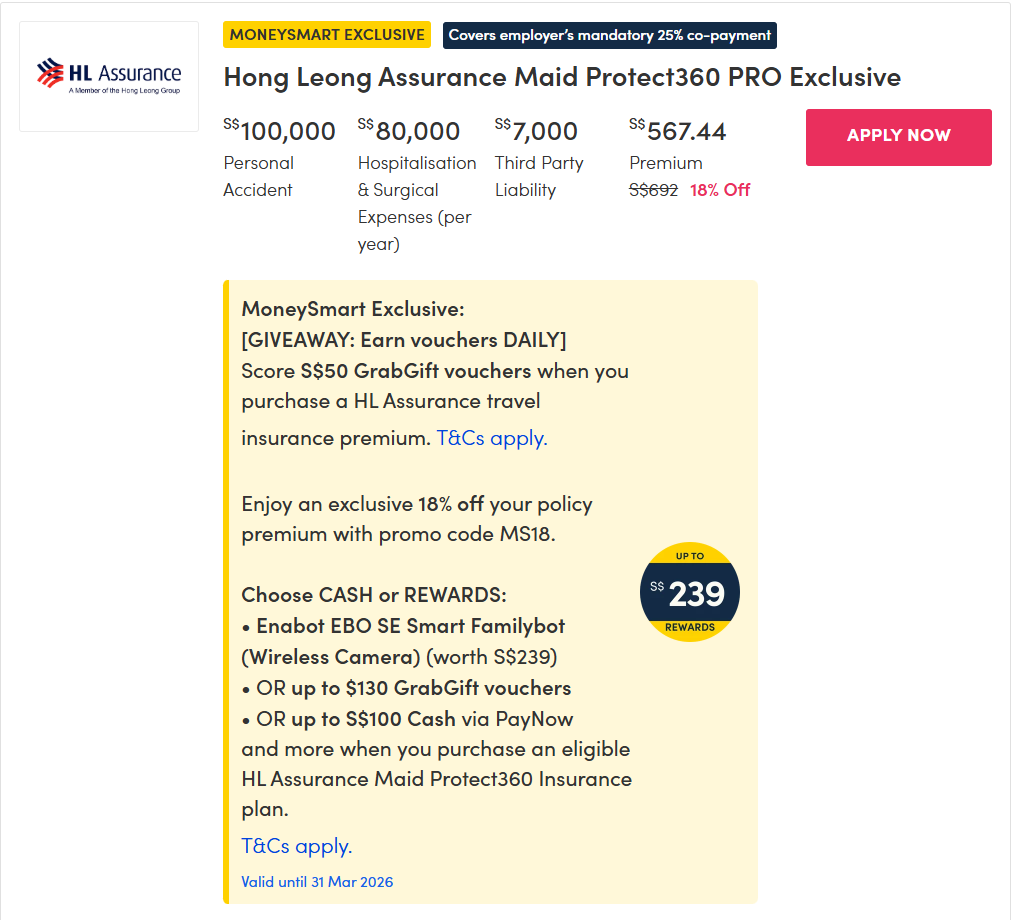Open the T&Cs apply link after travel insurance
This screenshot has width=1019, height=920.
coord(492,438)
